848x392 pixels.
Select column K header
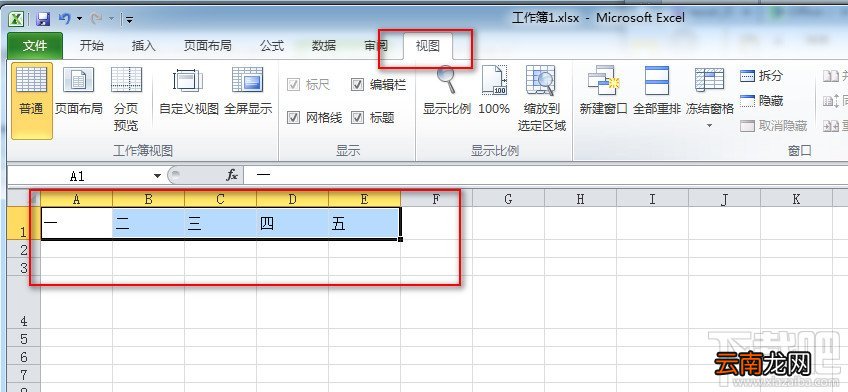click(x=796, y=199)
